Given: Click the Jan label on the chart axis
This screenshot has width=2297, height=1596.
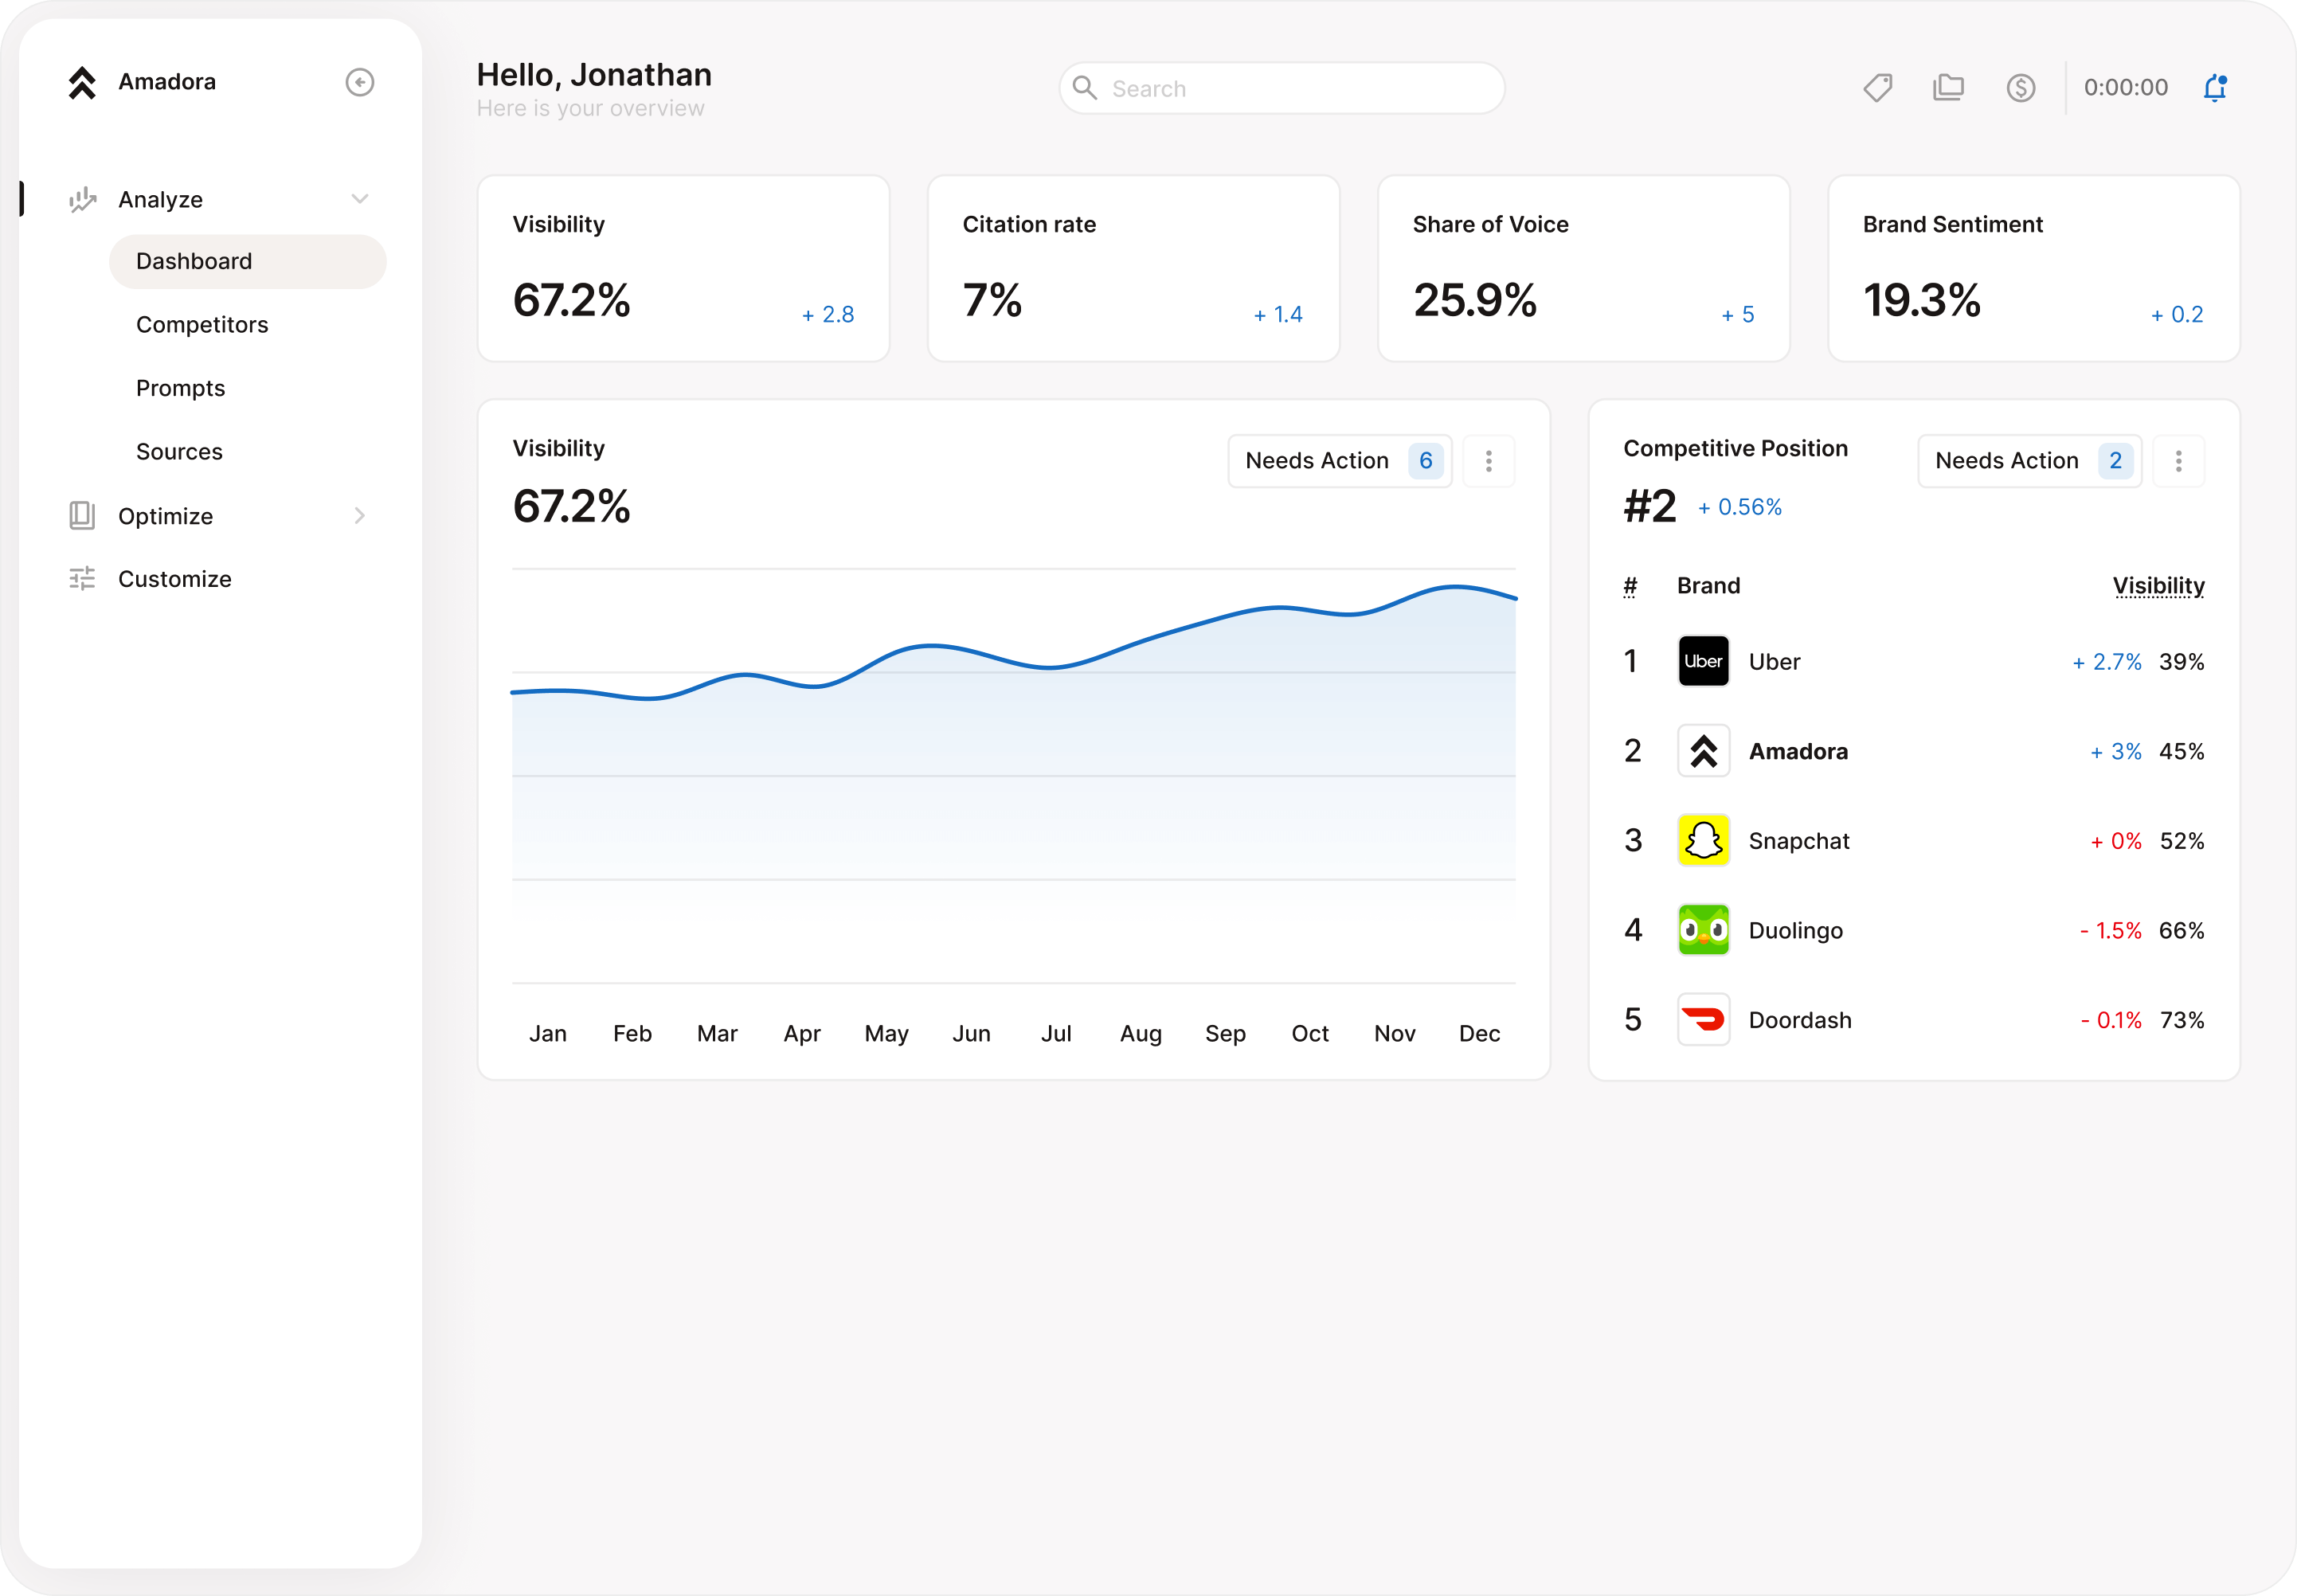Looking at the screenshot, I should tap(548, 1034).
